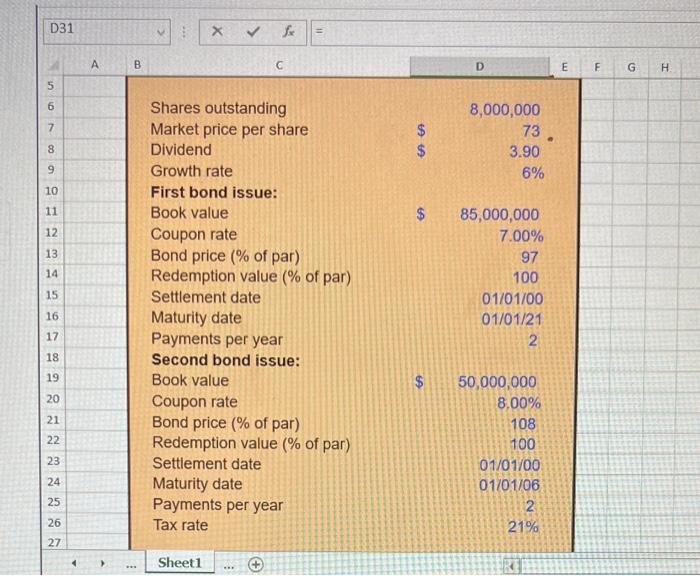Select the 8.00% coupon rate cell
Image resolution: width=700 pixels, height=576 pixels.
point(519,403)
